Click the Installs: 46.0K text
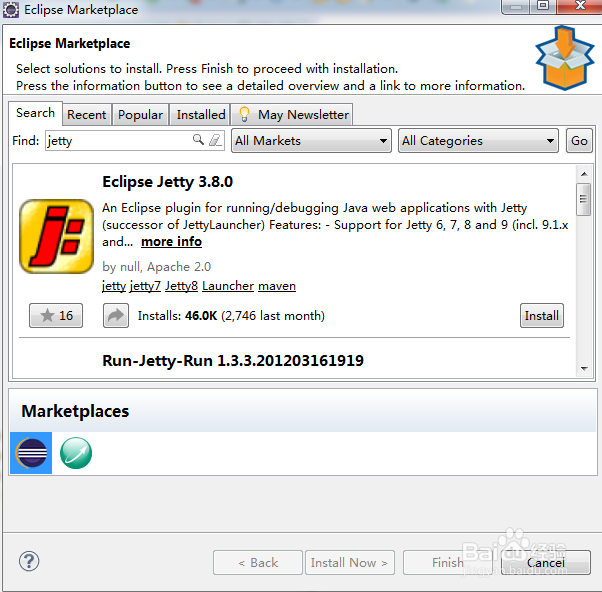The width and height of the screenshot is (602, 592). pos(177,316)
